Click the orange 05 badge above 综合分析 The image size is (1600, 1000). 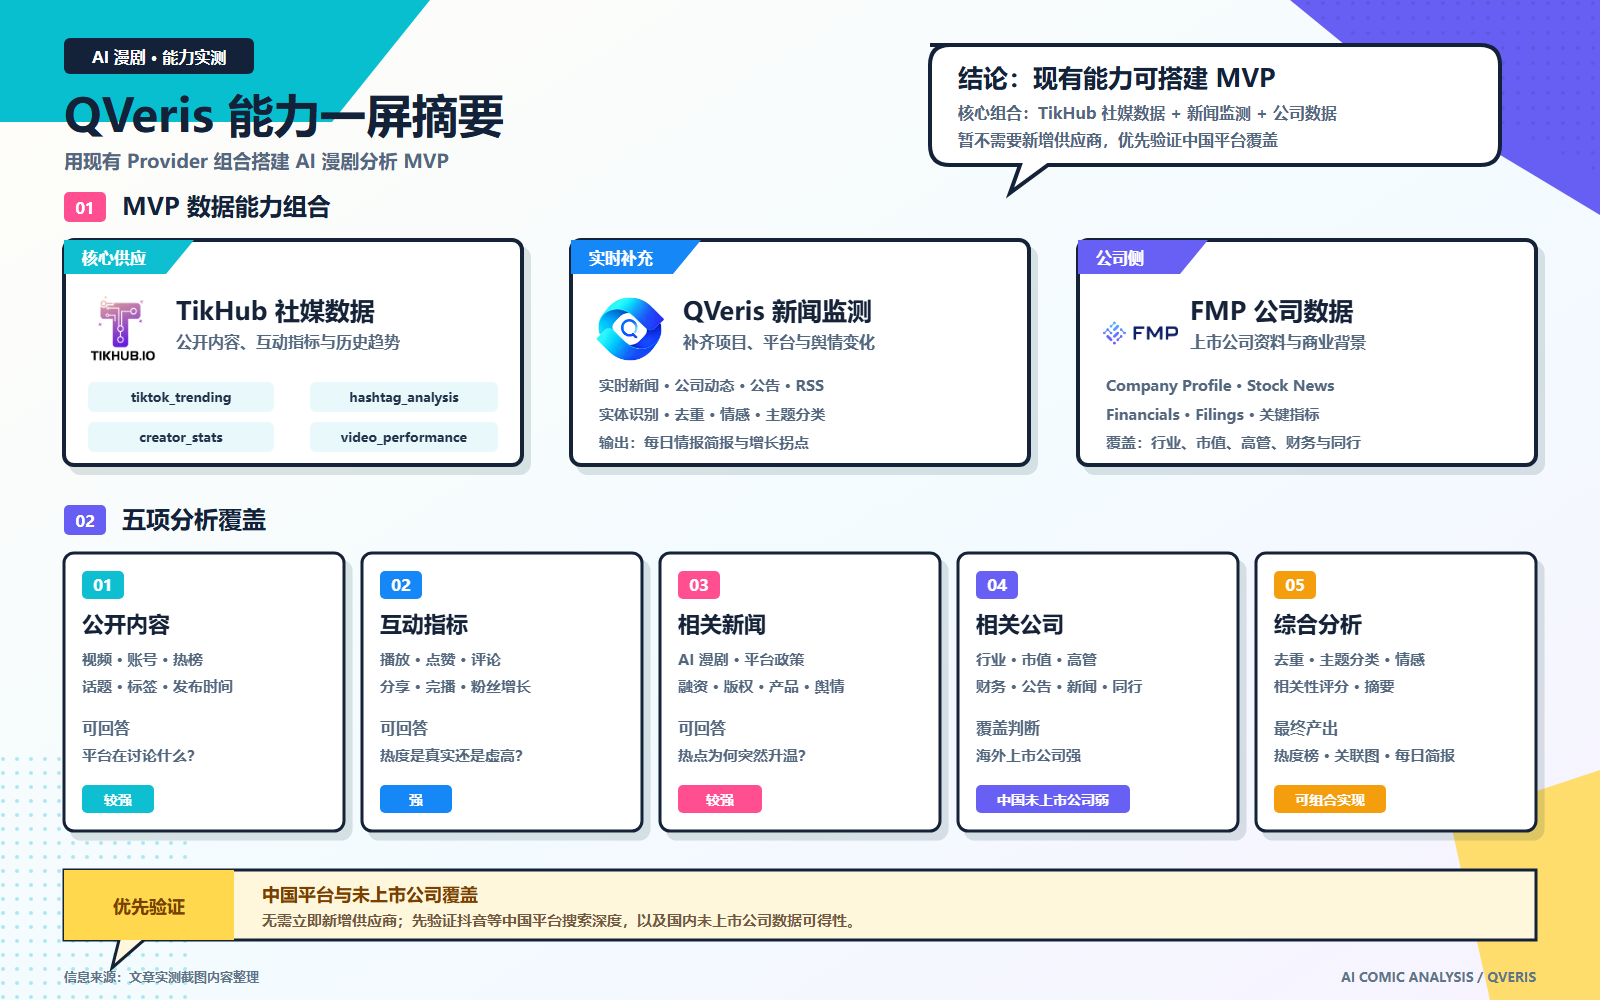[1295, 585]
